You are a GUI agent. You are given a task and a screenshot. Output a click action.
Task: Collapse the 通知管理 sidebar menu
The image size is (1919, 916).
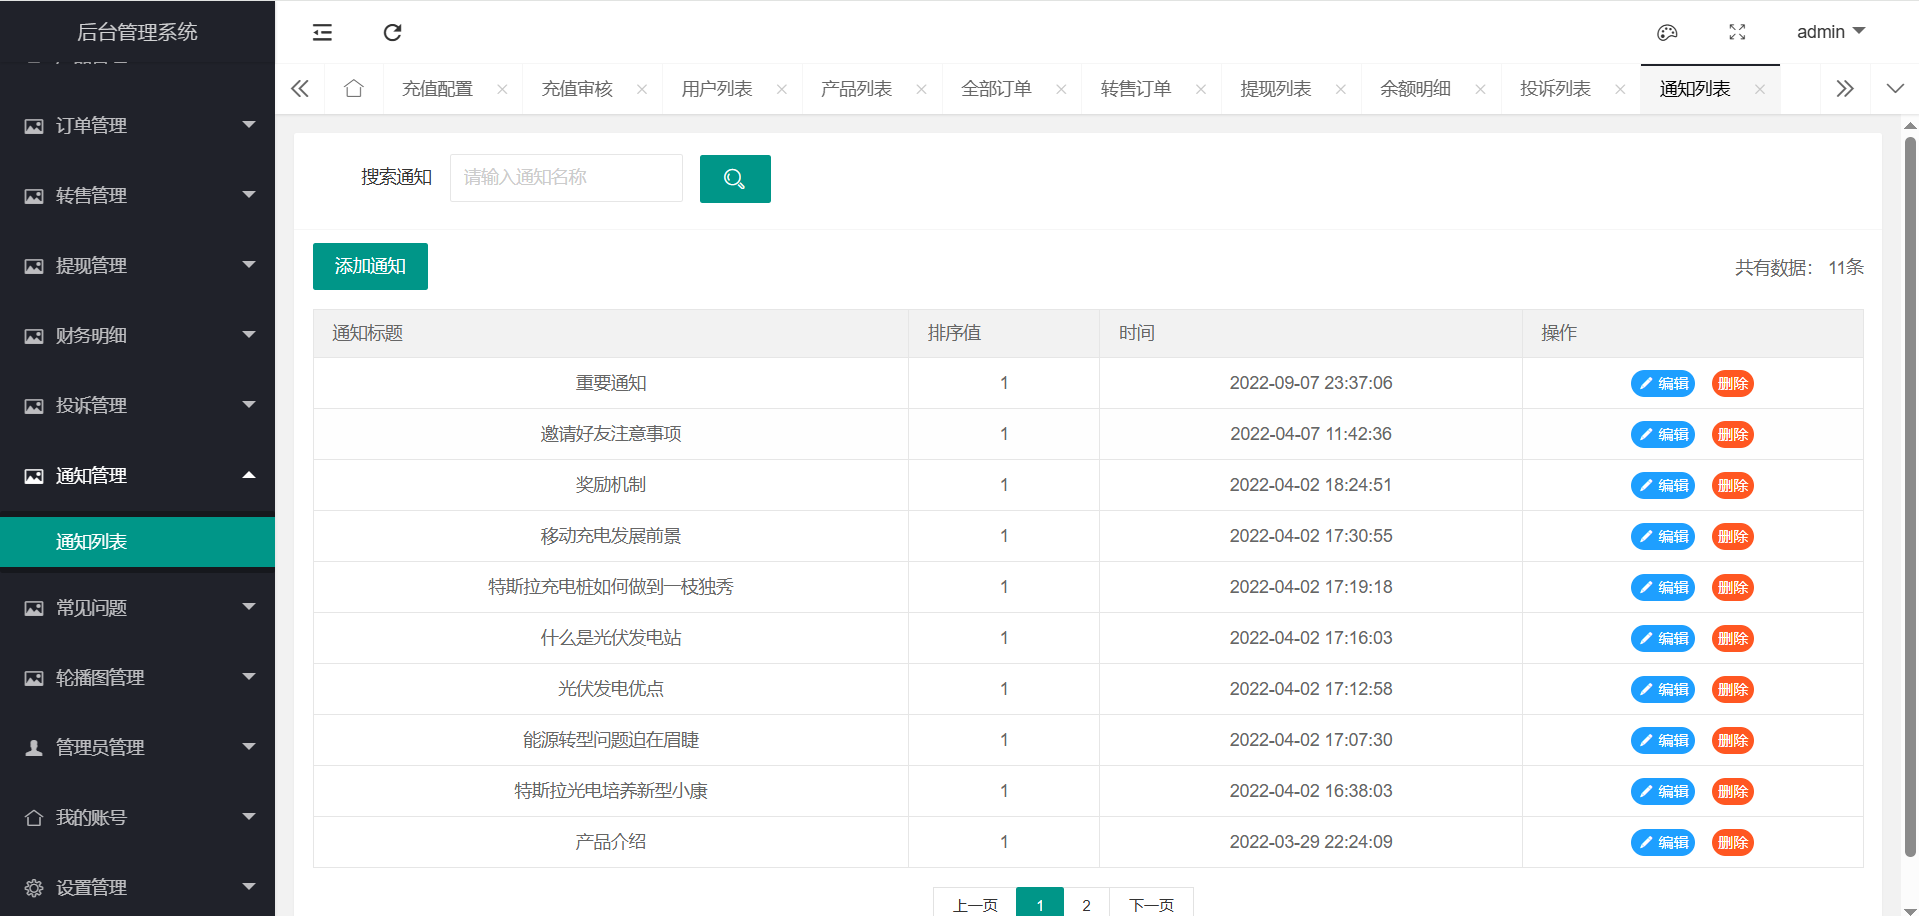(137, 476)
